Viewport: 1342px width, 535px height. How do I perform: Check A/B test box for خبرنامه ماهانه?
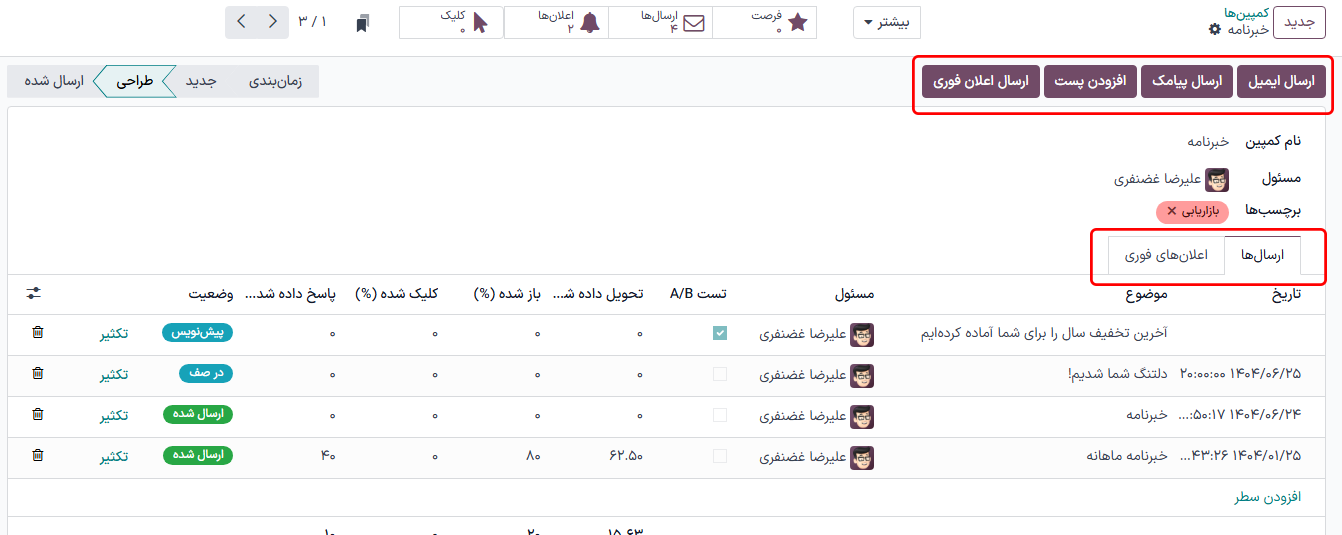[x=720, y=457]
